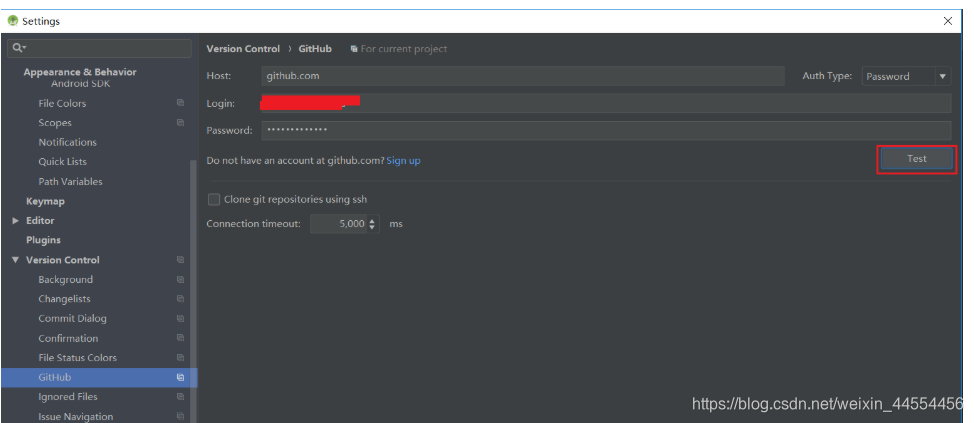The width and height of the screenshot is (974, 423).
Task: Open Confirmation settings page
Action: 68,338
